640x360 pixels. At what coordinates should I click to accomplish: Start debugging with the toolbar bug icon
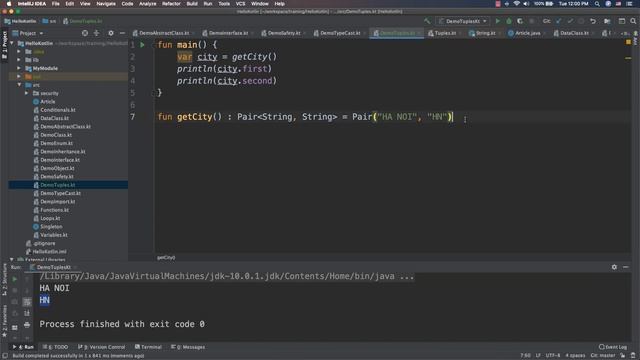(509, 21)
